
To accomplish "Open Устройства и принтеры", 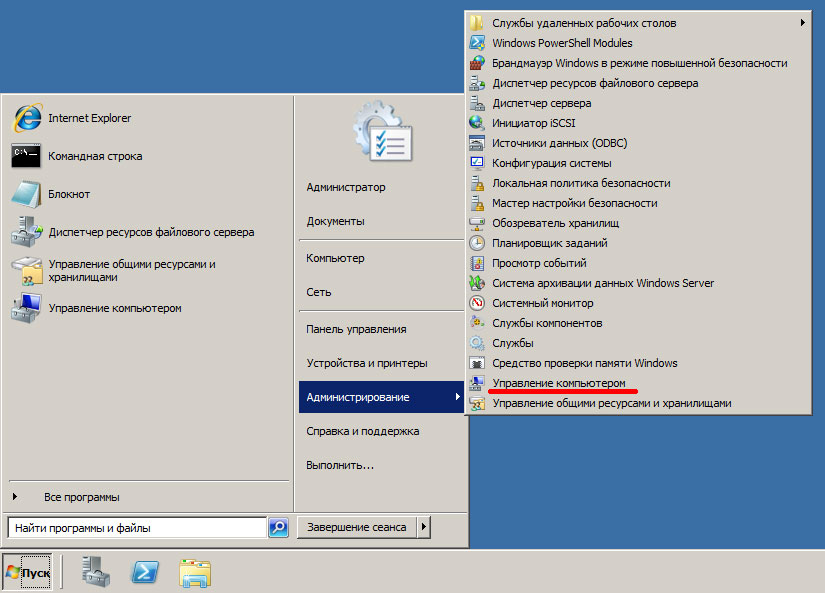I will (367, 363).
